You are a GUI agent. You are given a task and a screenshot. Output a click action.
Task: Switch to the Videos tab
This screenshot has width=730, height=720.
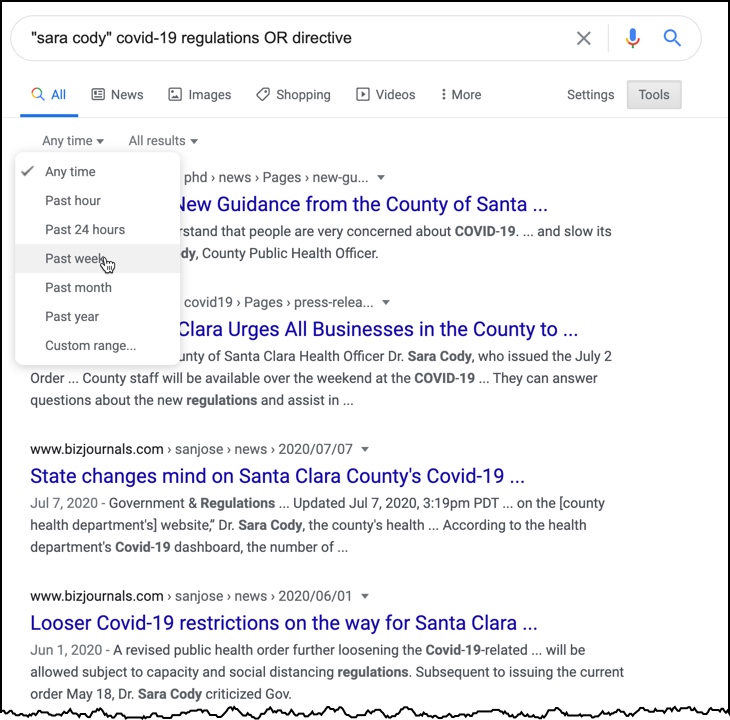pyautogui.click(x=385, y=94)
